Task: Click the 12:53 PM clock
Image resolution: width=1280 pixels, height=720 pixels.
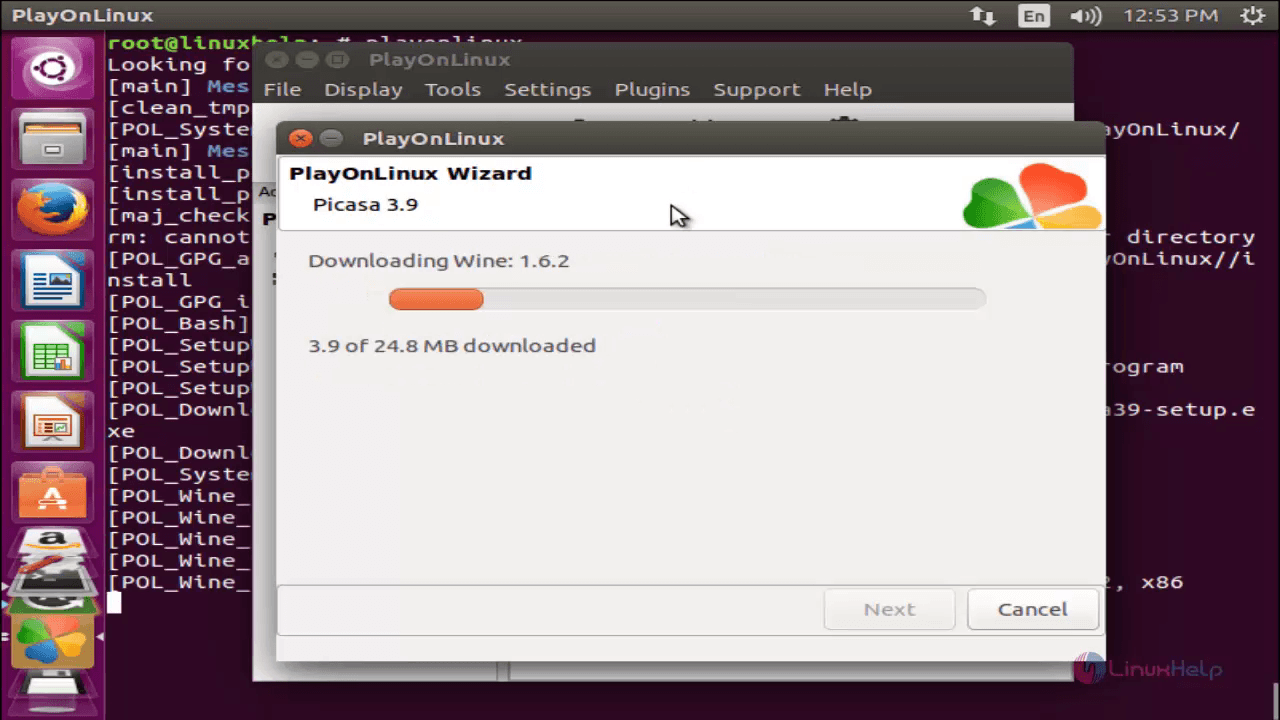Action: [x=1170, y=16]
